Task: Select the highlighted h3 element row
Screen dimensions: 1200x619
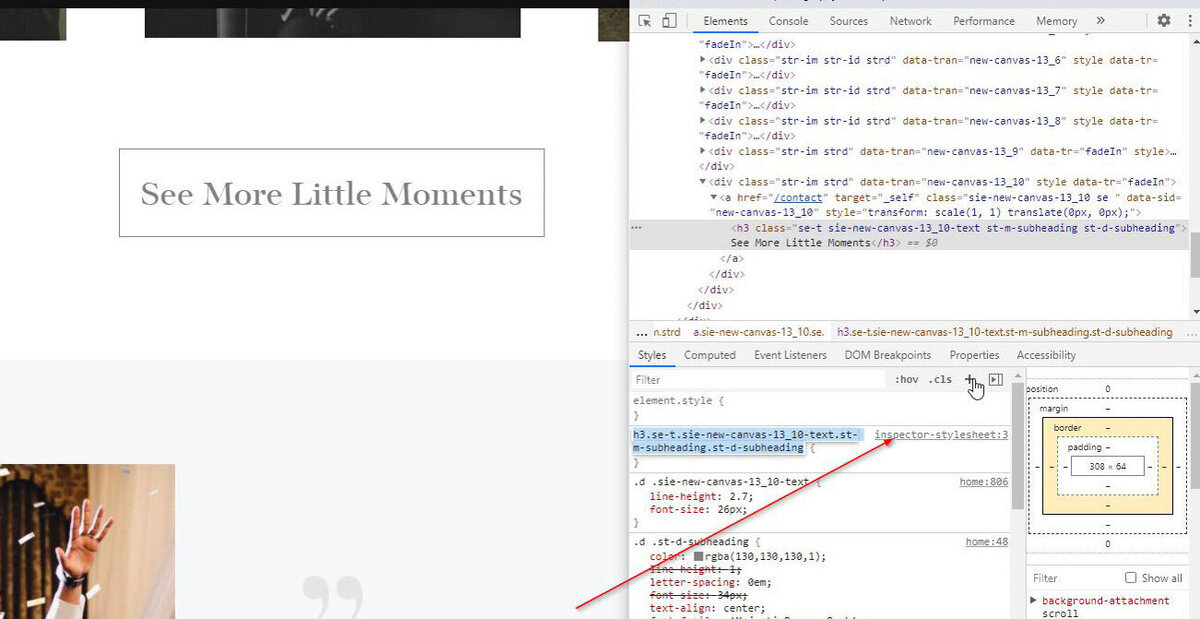Action: [909, 235]
